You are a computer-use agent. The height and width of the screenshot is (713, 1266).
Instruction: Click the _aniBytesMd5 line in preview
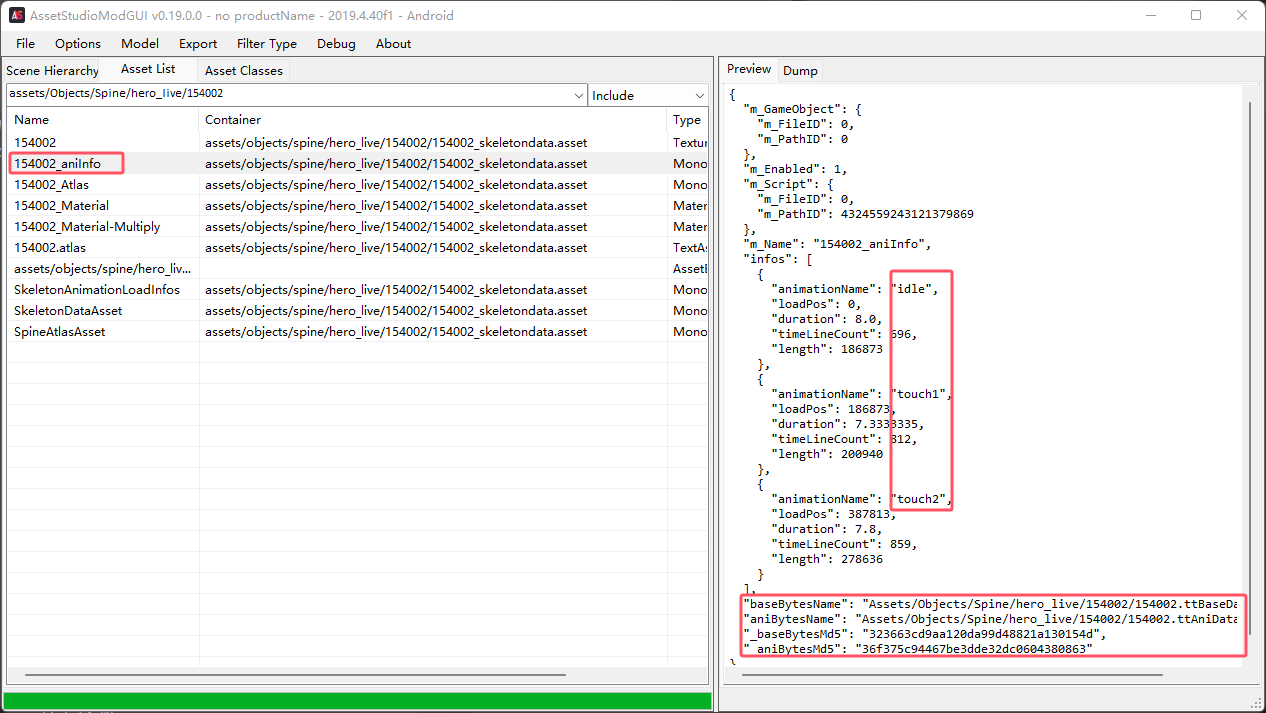tap(918, 649)
